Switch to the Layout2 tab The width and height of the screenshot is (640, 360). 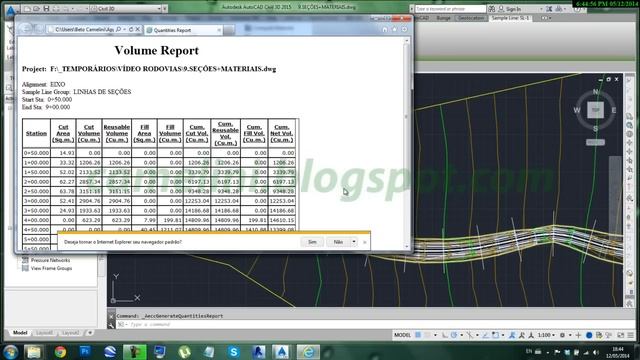70,333
